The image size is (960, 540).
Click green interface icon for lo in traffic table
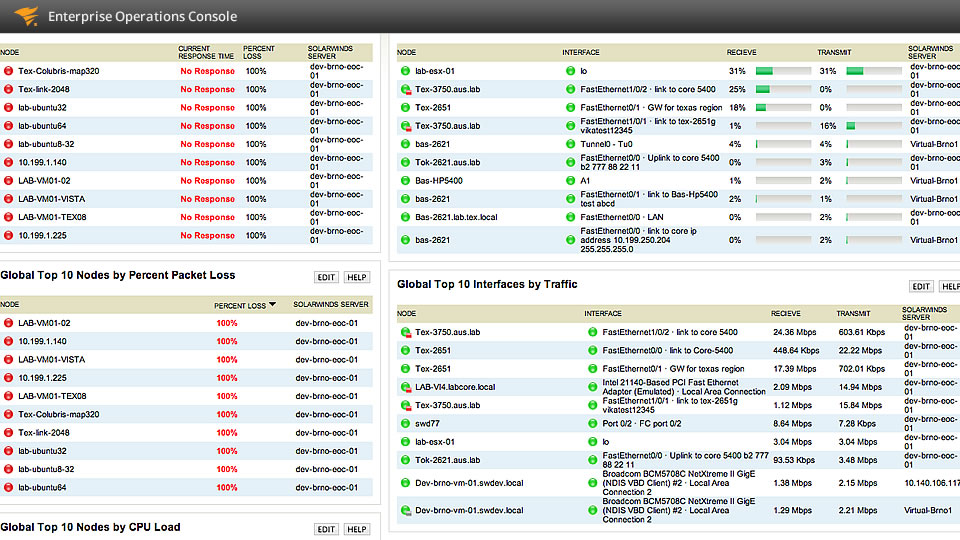[x=592, y=442]
